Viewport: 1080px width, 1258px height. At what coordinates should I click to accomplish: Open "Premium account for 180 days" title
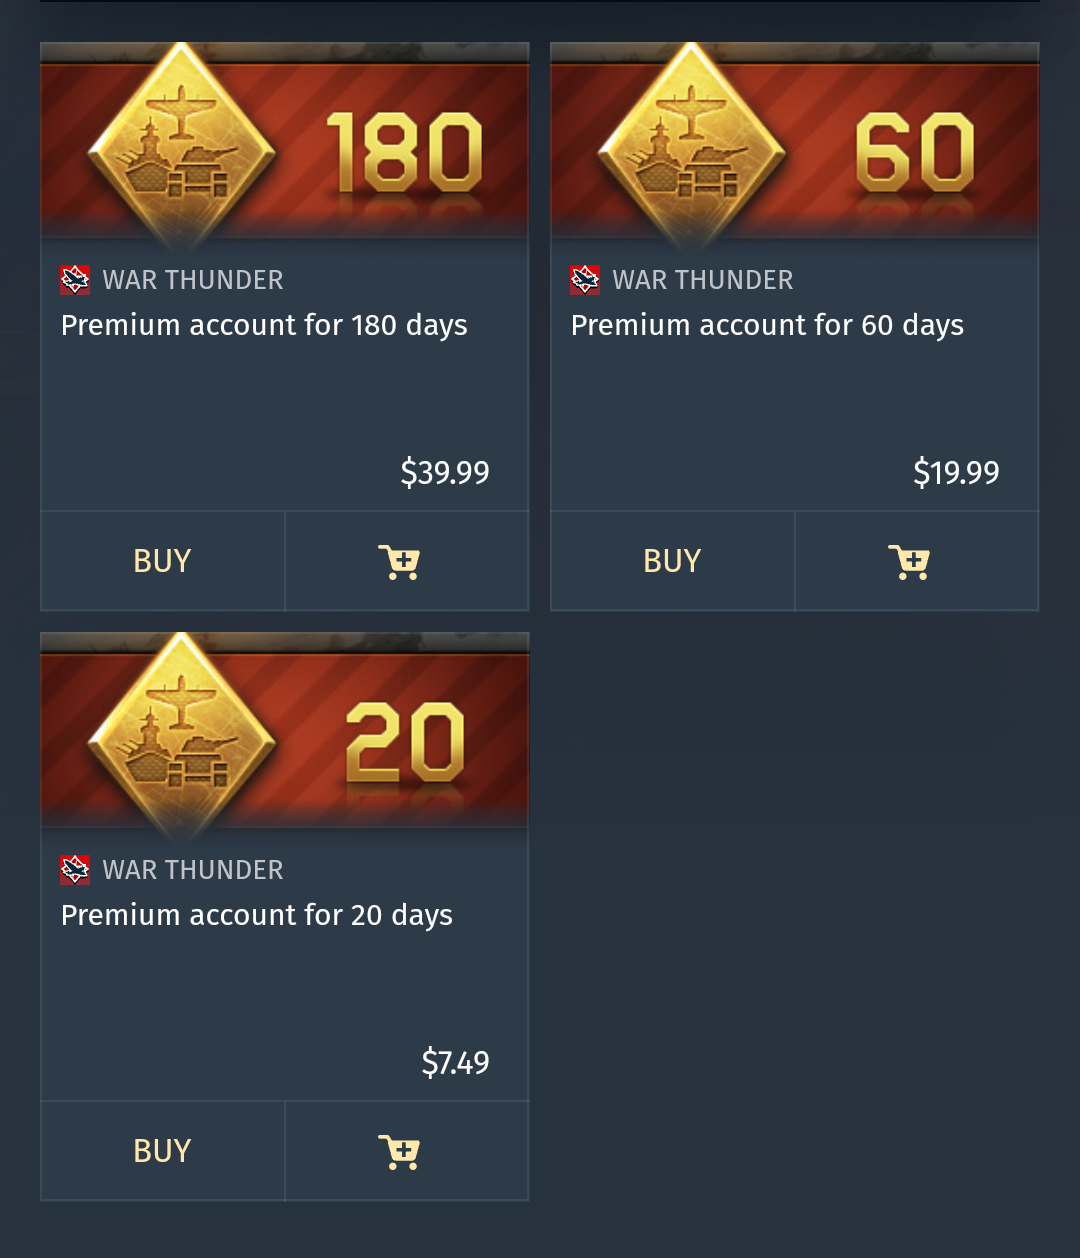[x=264, y=326]
